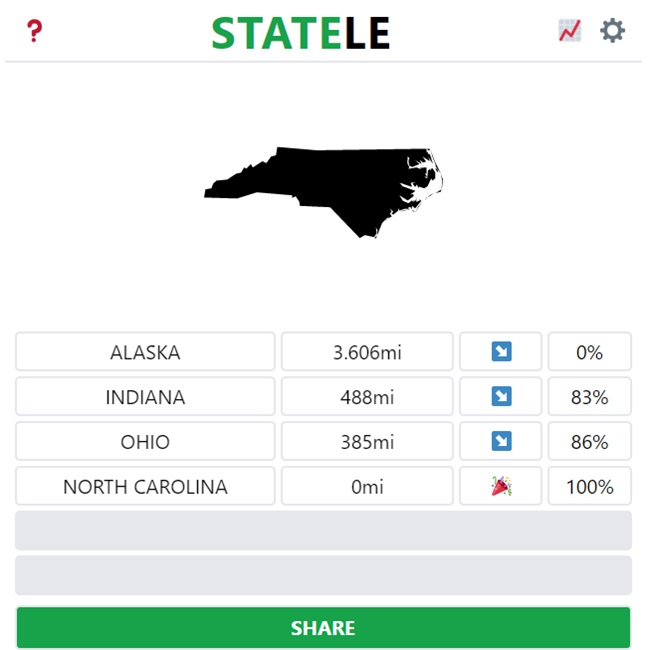This screenshot has width=650, height=650.
Task: Click the 100% proximity cell
Action: click(590, 487)
